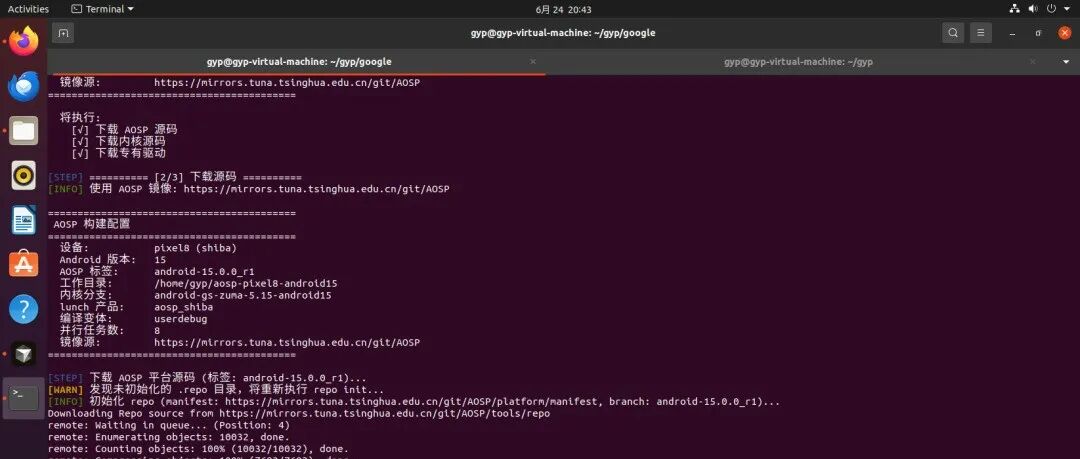Click '/home/gyp/aosp-pixel8-android15' path text
Image resolution: width=1080 pixels, height=459 pixels.
[x=245, y=283]
